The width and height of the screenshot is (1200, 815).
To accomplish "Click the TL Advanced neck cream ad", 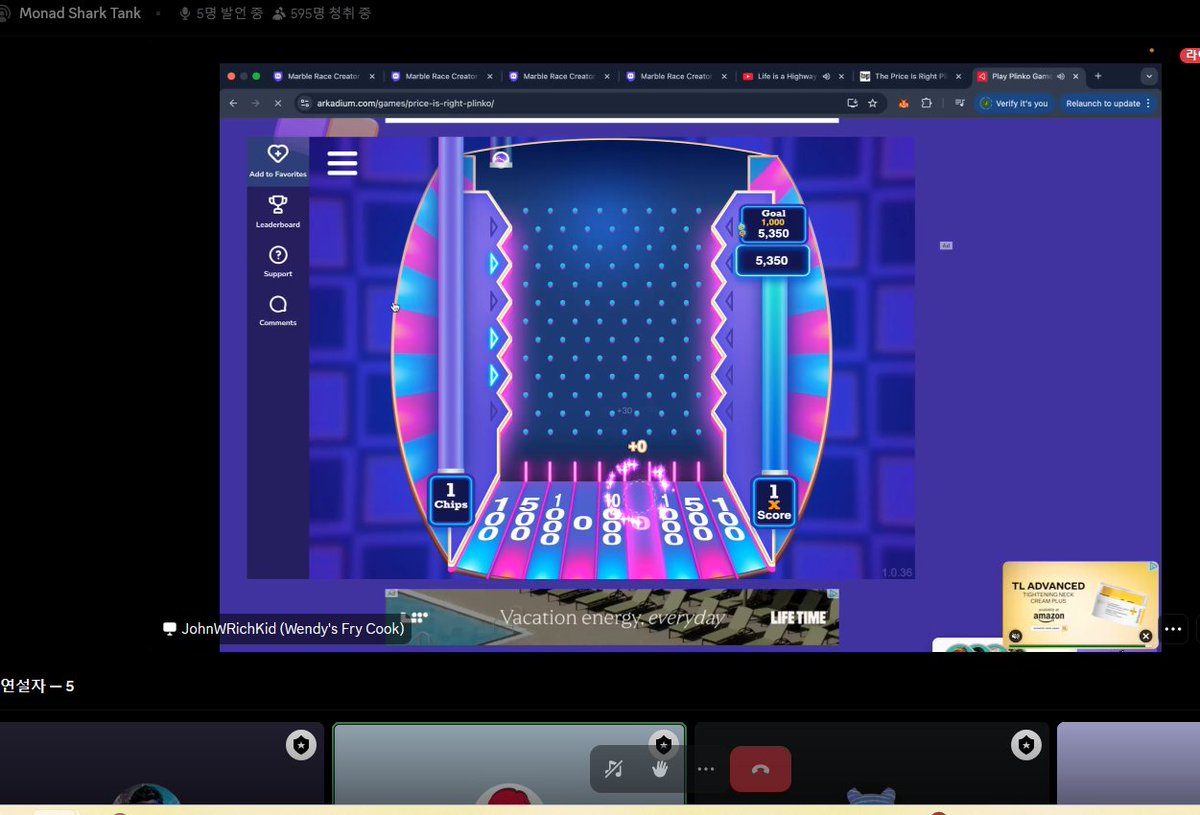I will pyautogui.click(x=1081, y=604).
